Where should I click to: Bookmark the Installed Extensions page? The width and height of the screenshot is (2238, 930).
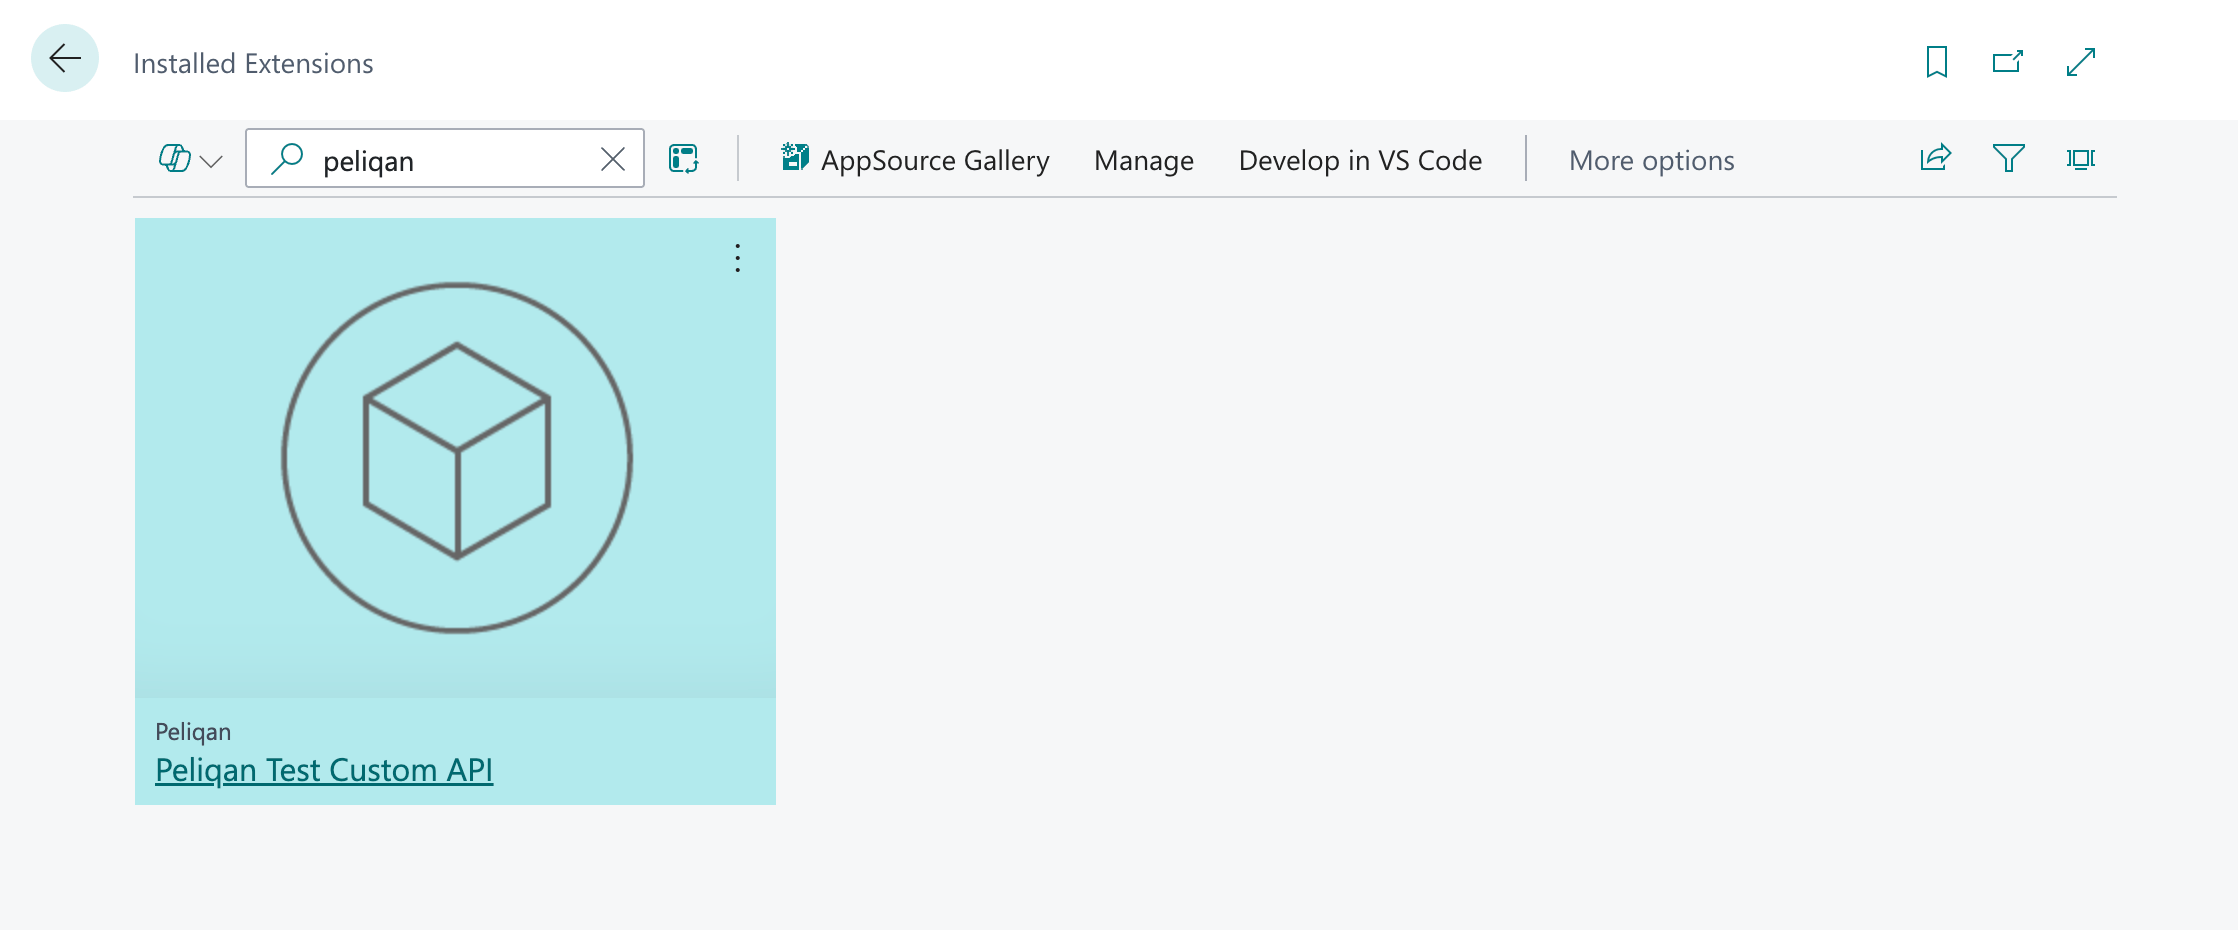(1936, 62)
